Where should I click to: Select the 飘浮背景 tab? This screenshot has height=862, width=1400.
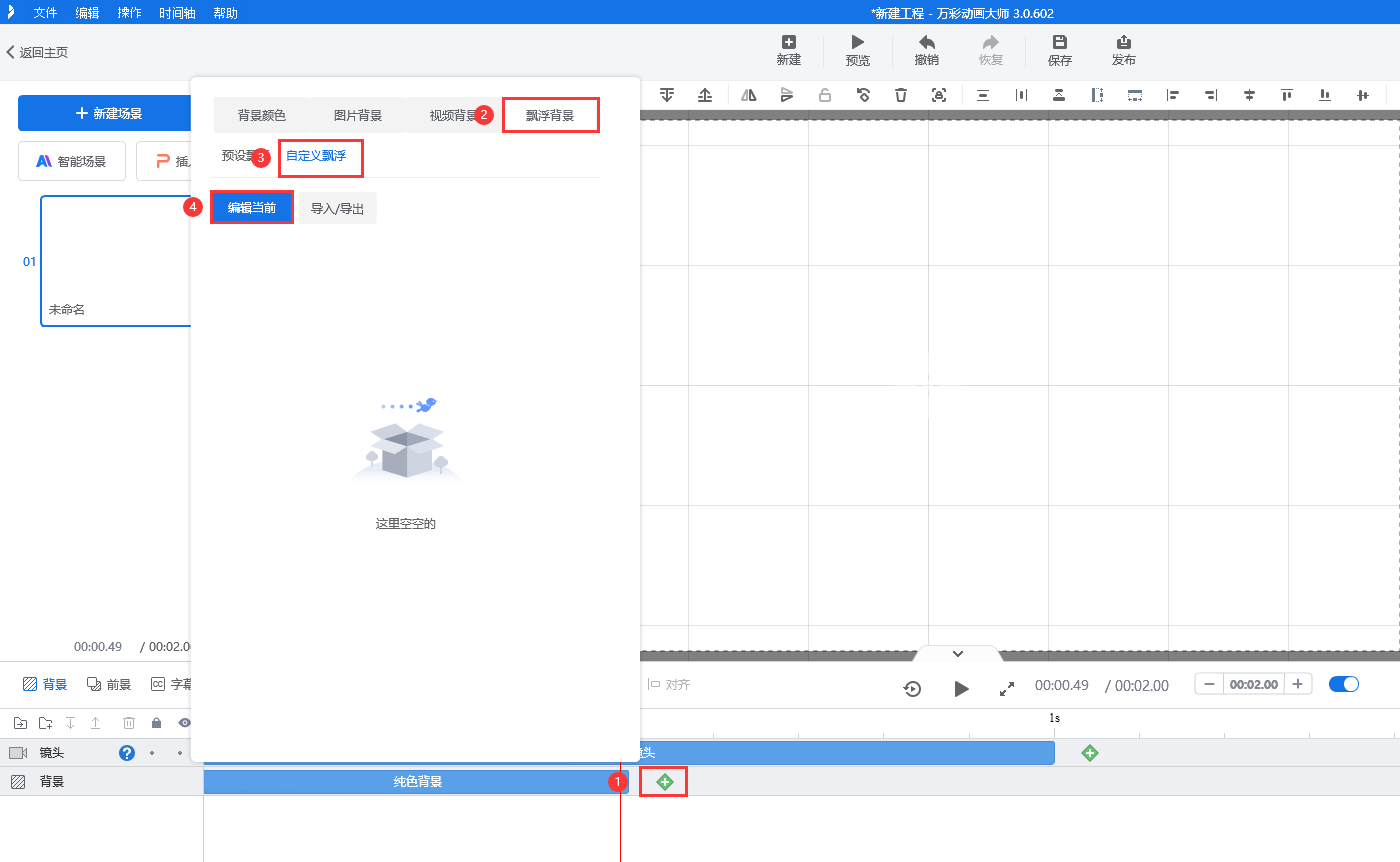550,115
